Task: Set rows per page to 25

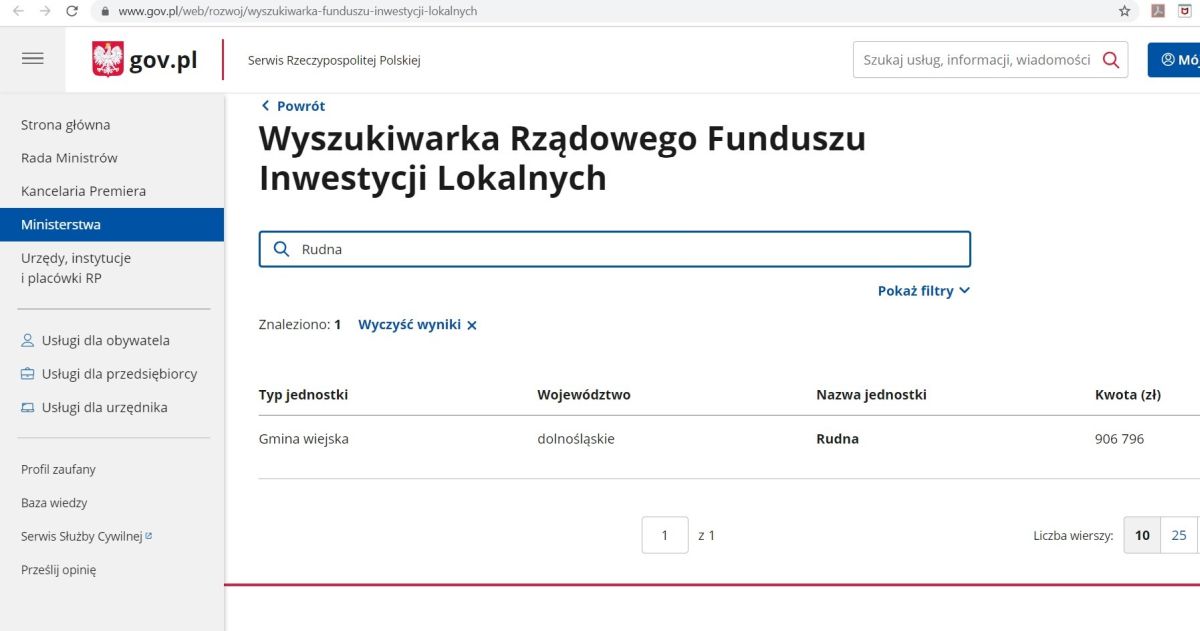Action: [x=1178, y=535]
